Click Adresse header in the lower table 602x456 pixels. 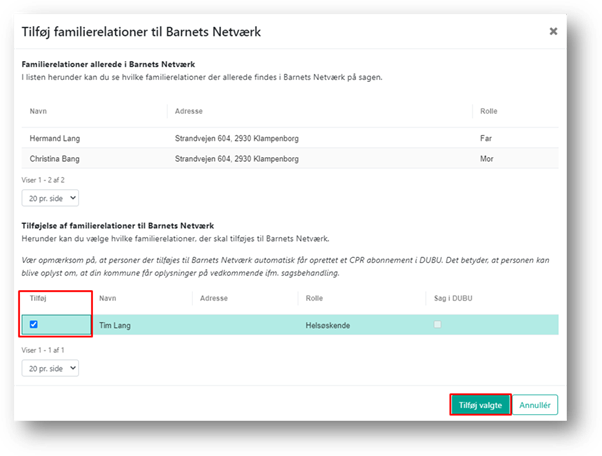(x=213, y=298)
